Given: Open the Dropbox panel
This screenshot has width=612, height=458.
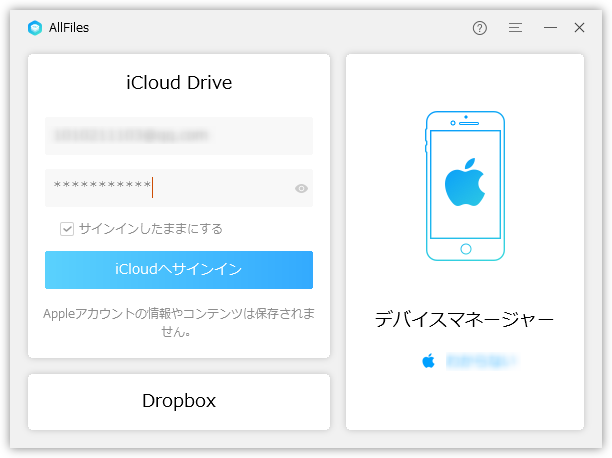Looking at the screenshot, I should 179,402.
